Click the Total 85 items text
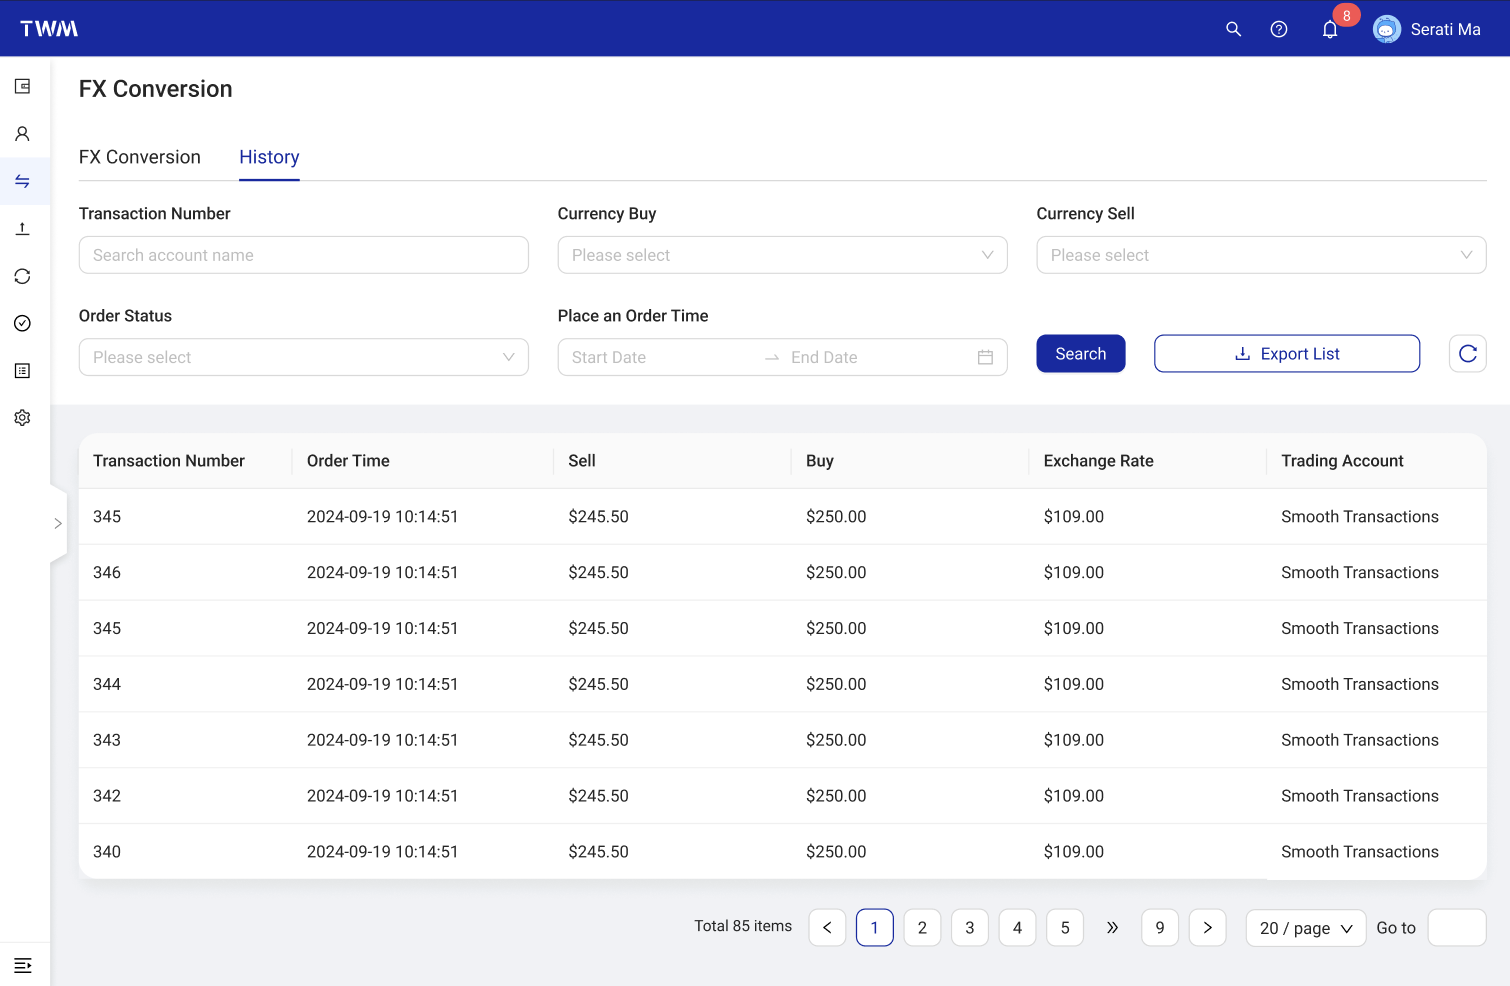This screenshot has height=986, width=1510. pos(743,926)
